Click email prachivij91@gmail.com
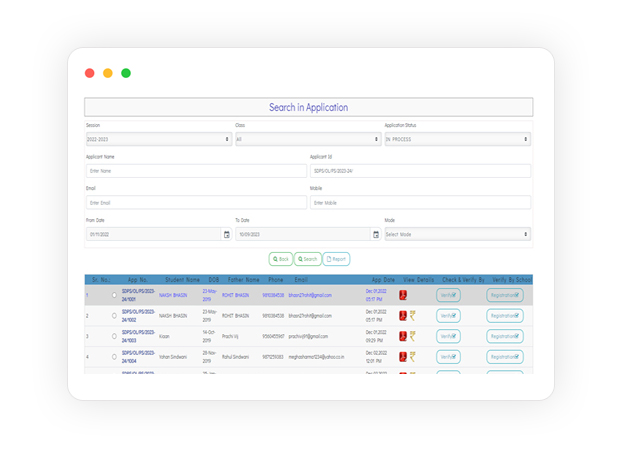Image resolution: width=622 pixels, height=450 pixels. (308, 337)
